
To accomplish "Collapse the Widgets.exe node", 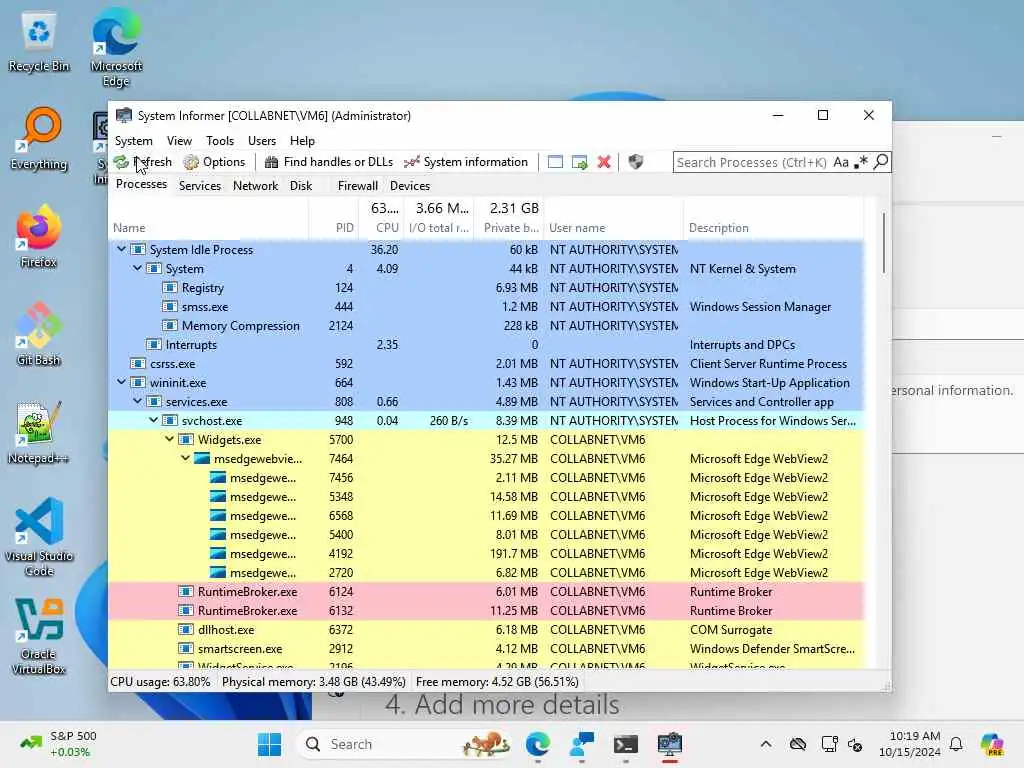I will click(x=169, y=438).
